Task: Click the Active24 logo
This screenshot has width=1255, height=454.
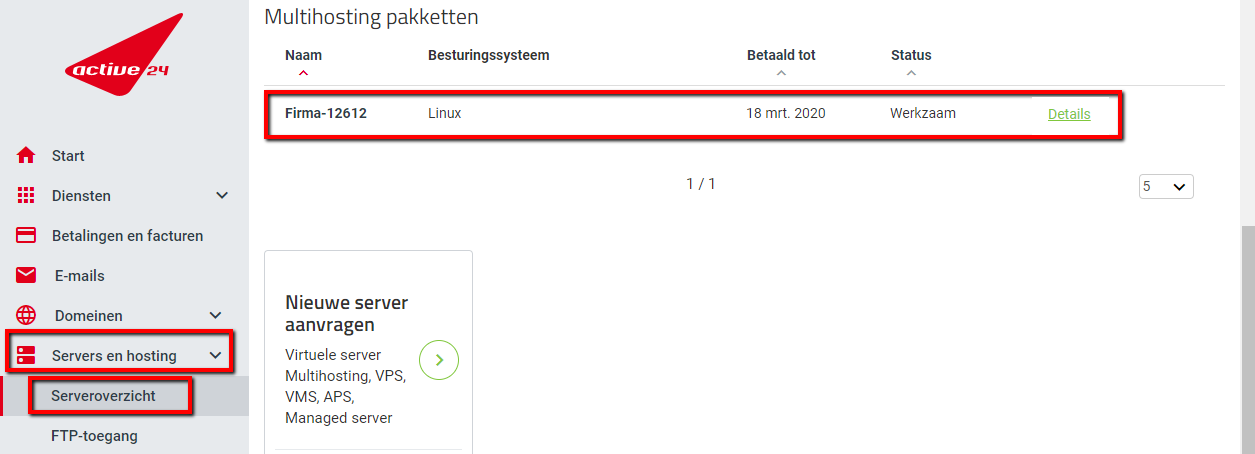Action: point(125,55)
